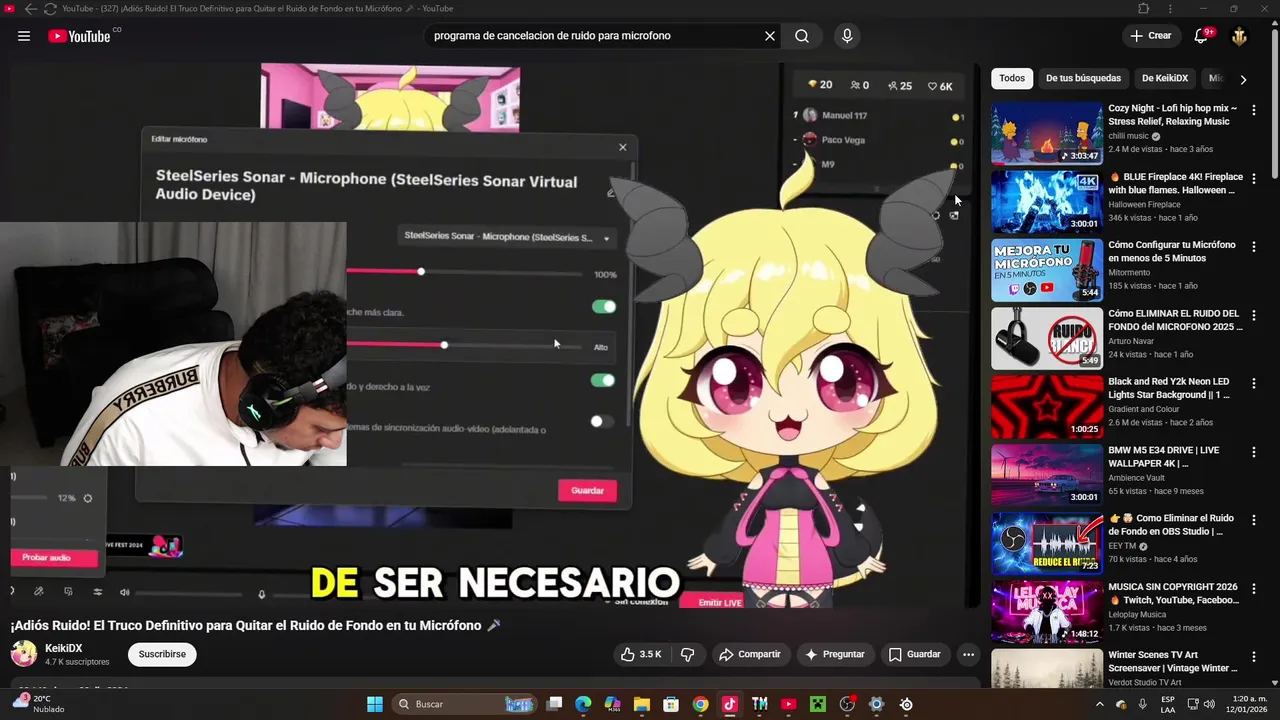Viewport: 1280px width, 720px height.
Task: Open options menu for Cozy Night video
Action: (x=1254, y=109)
